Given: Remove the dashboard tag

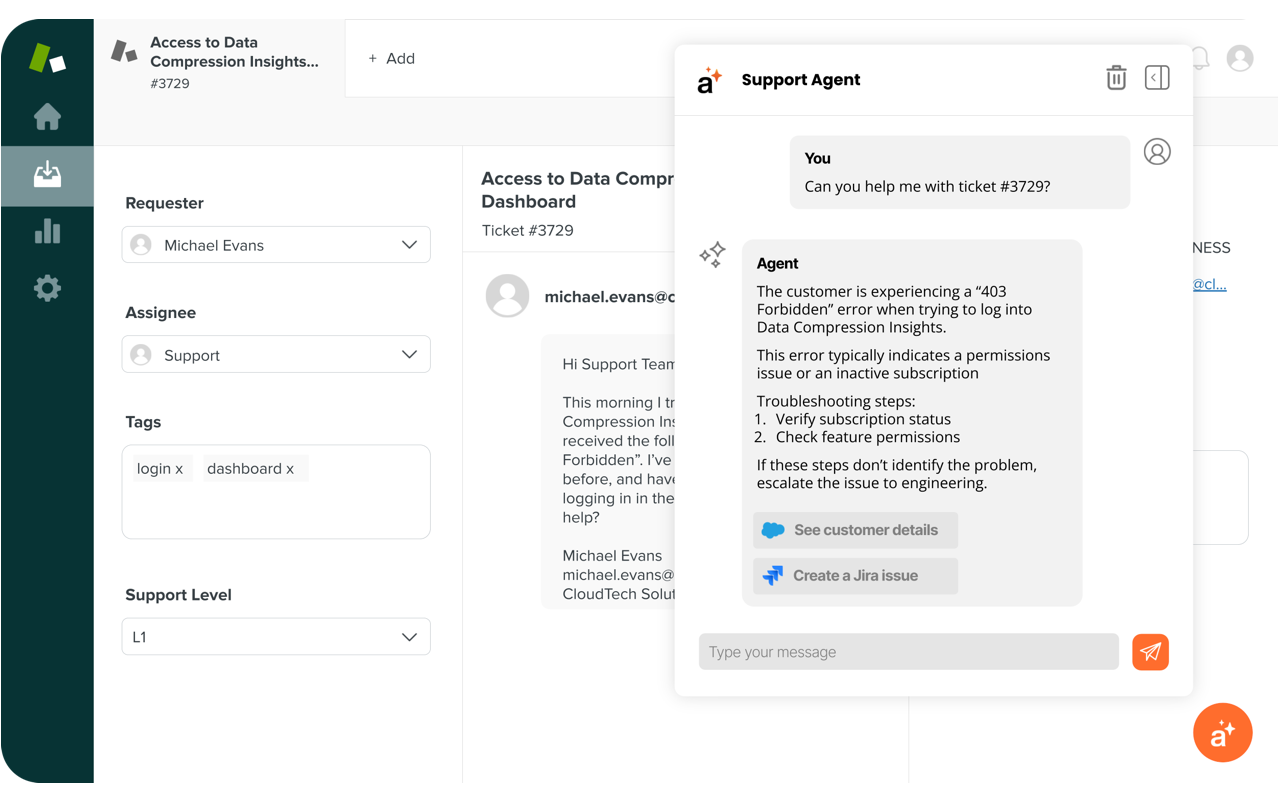Looking at the screenshot, I should coord(290,469).
